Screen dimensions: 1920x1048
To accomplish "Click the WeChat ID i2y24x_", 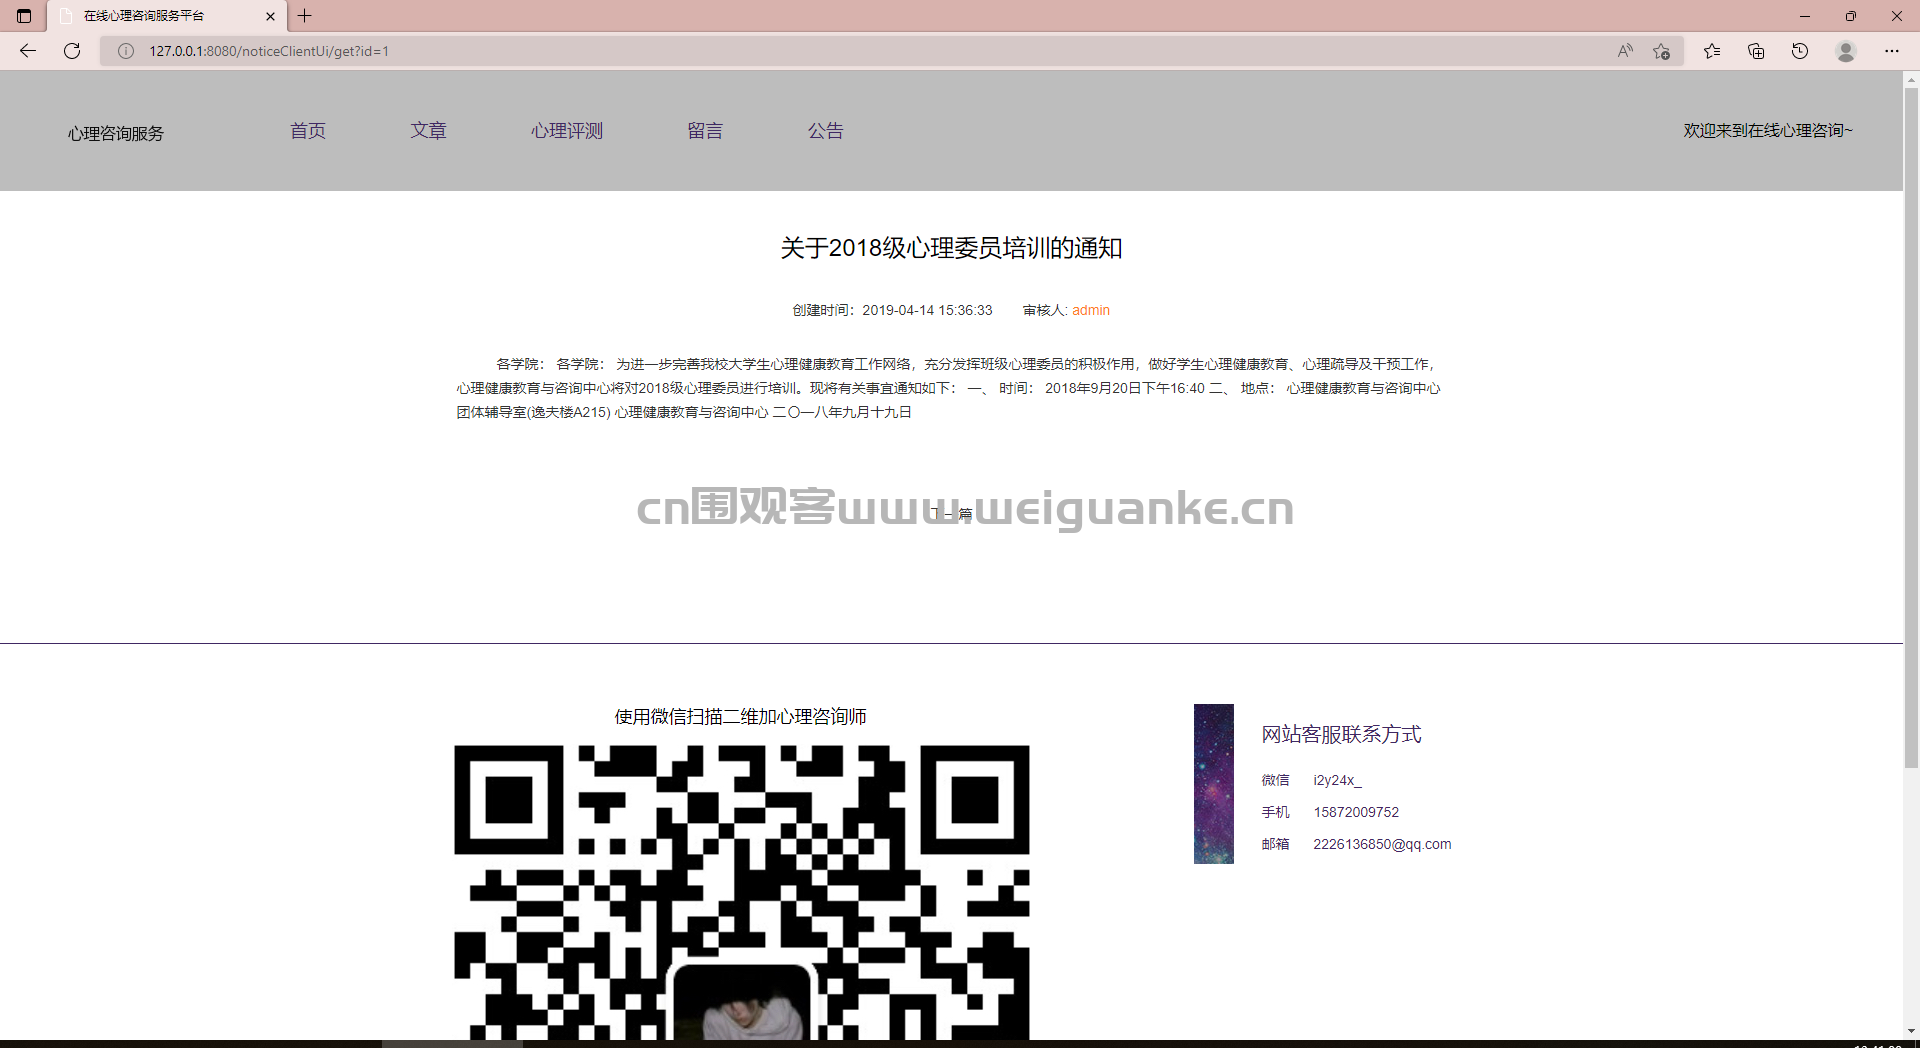I will [1337, 780].
